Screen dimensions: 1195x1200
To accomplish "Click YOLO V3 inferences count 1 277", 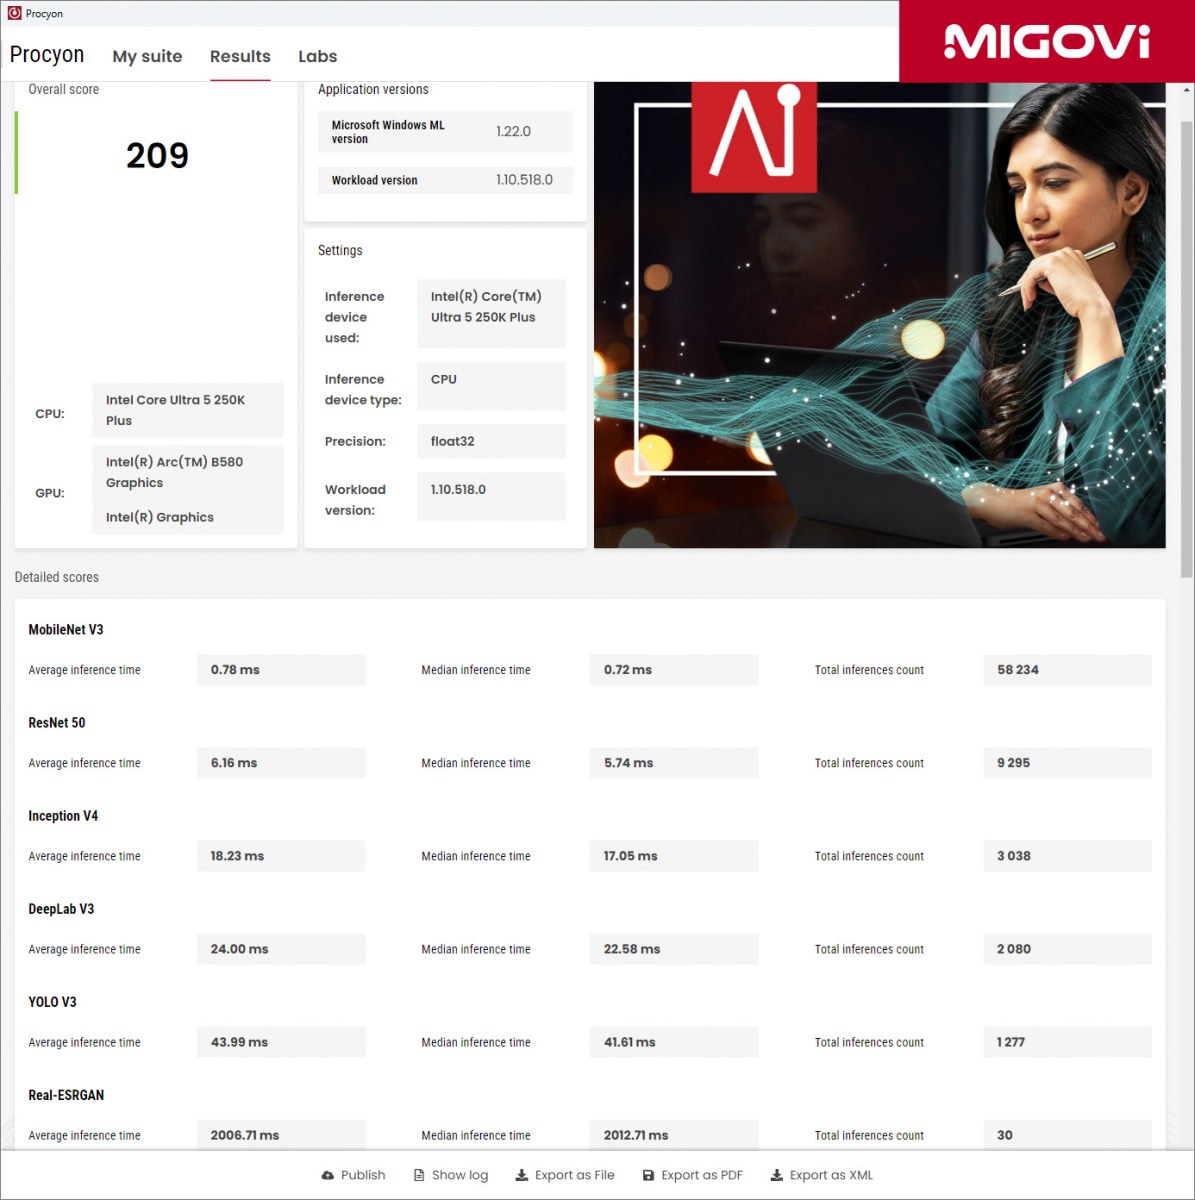I will 1068,1042.
